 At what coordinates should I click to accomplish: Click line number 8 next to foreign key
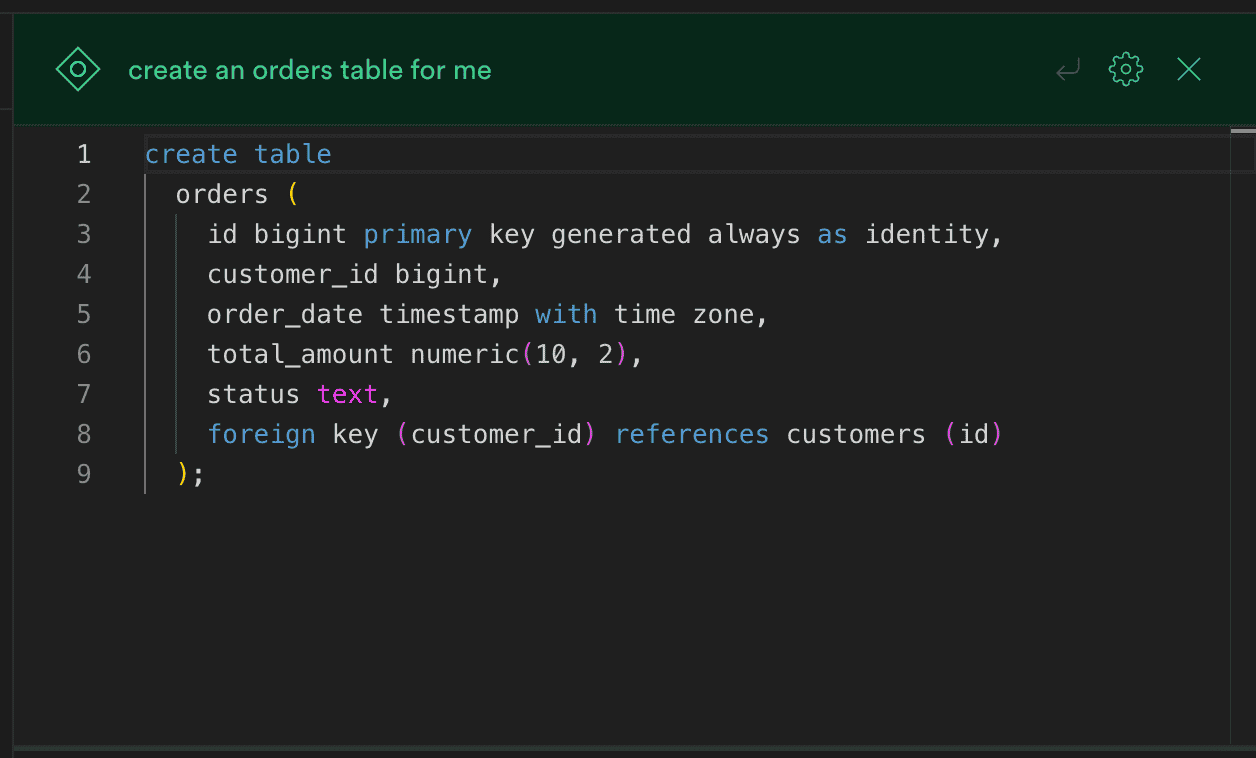[84, 433]
